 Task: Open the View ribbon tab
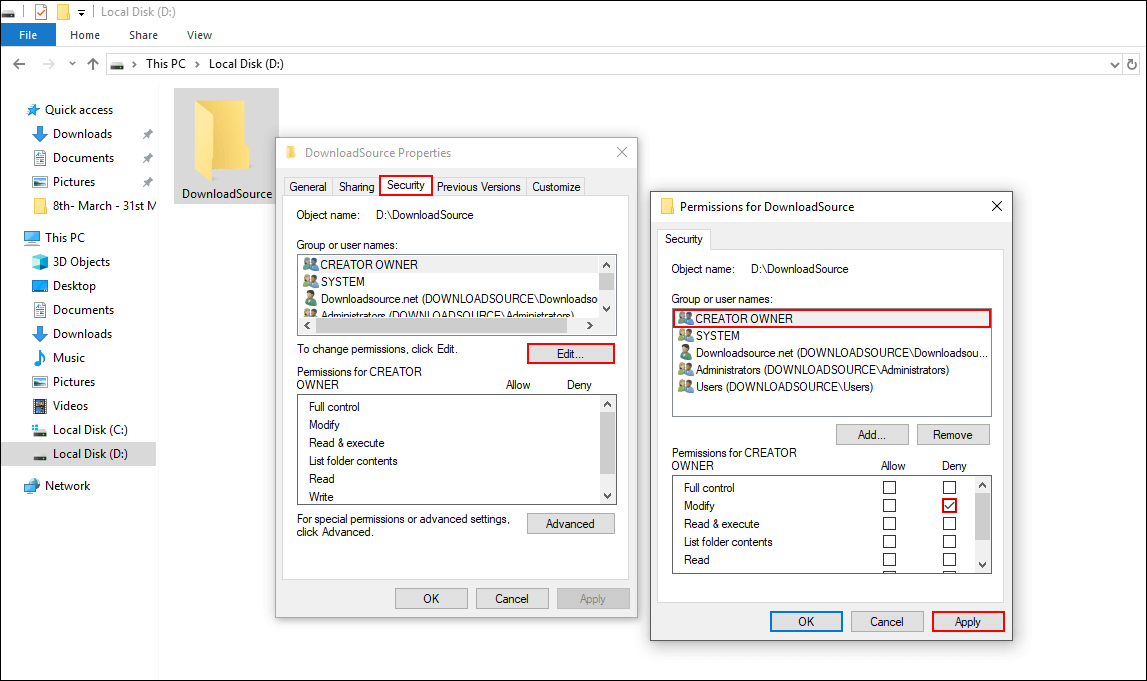pos(199,35)
